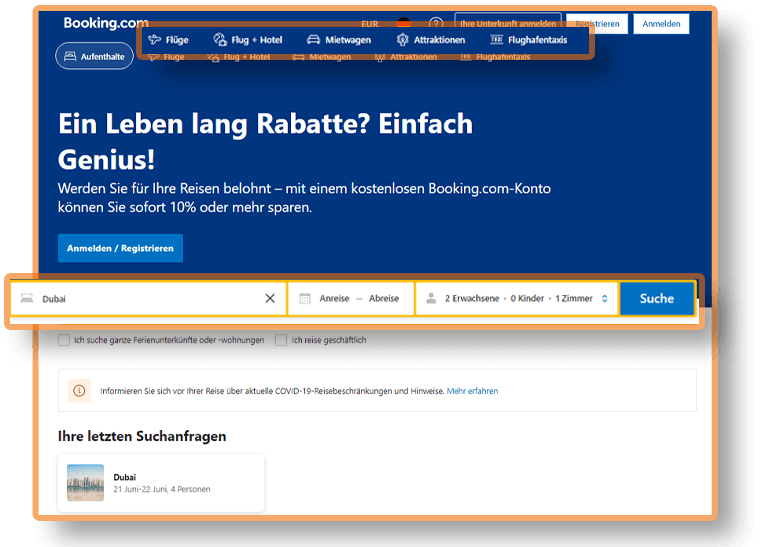
Task: Click the Booking.com logo
Action: pos(106,23)
